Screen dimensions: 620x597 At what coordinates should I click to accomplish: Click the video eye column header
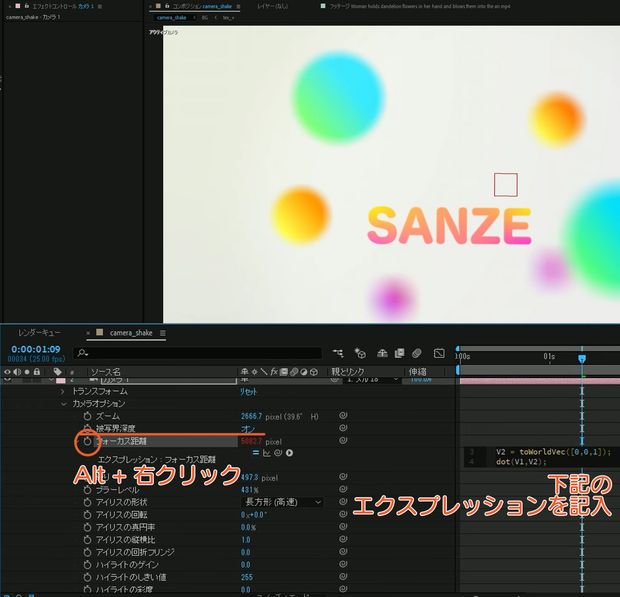tap(7, 372)
